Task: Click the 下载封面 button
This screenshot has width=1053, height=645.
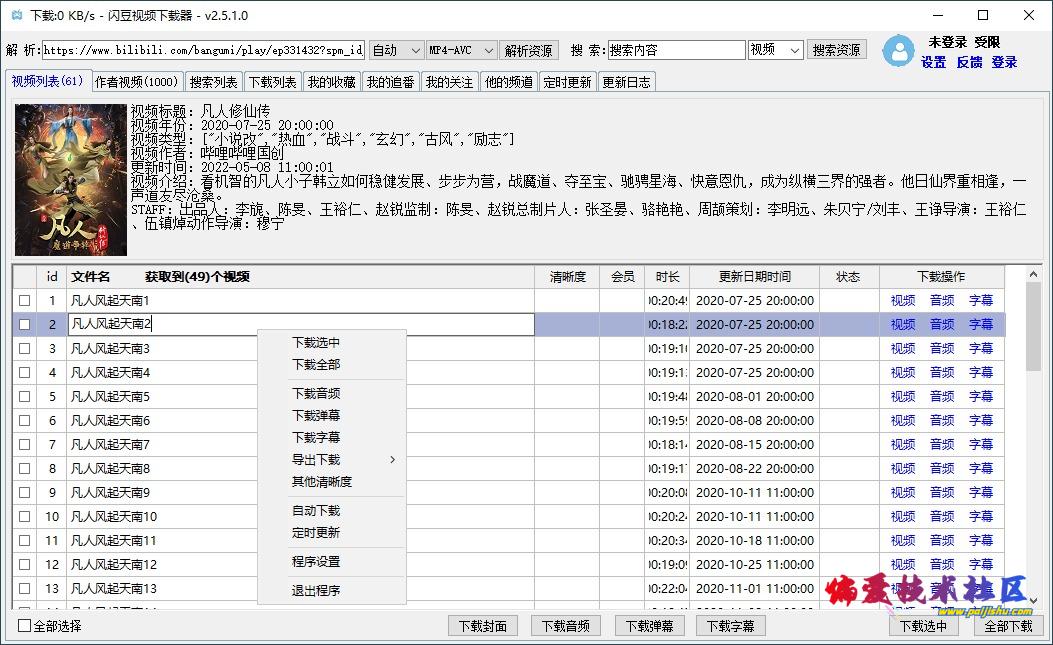Action: 483,626
